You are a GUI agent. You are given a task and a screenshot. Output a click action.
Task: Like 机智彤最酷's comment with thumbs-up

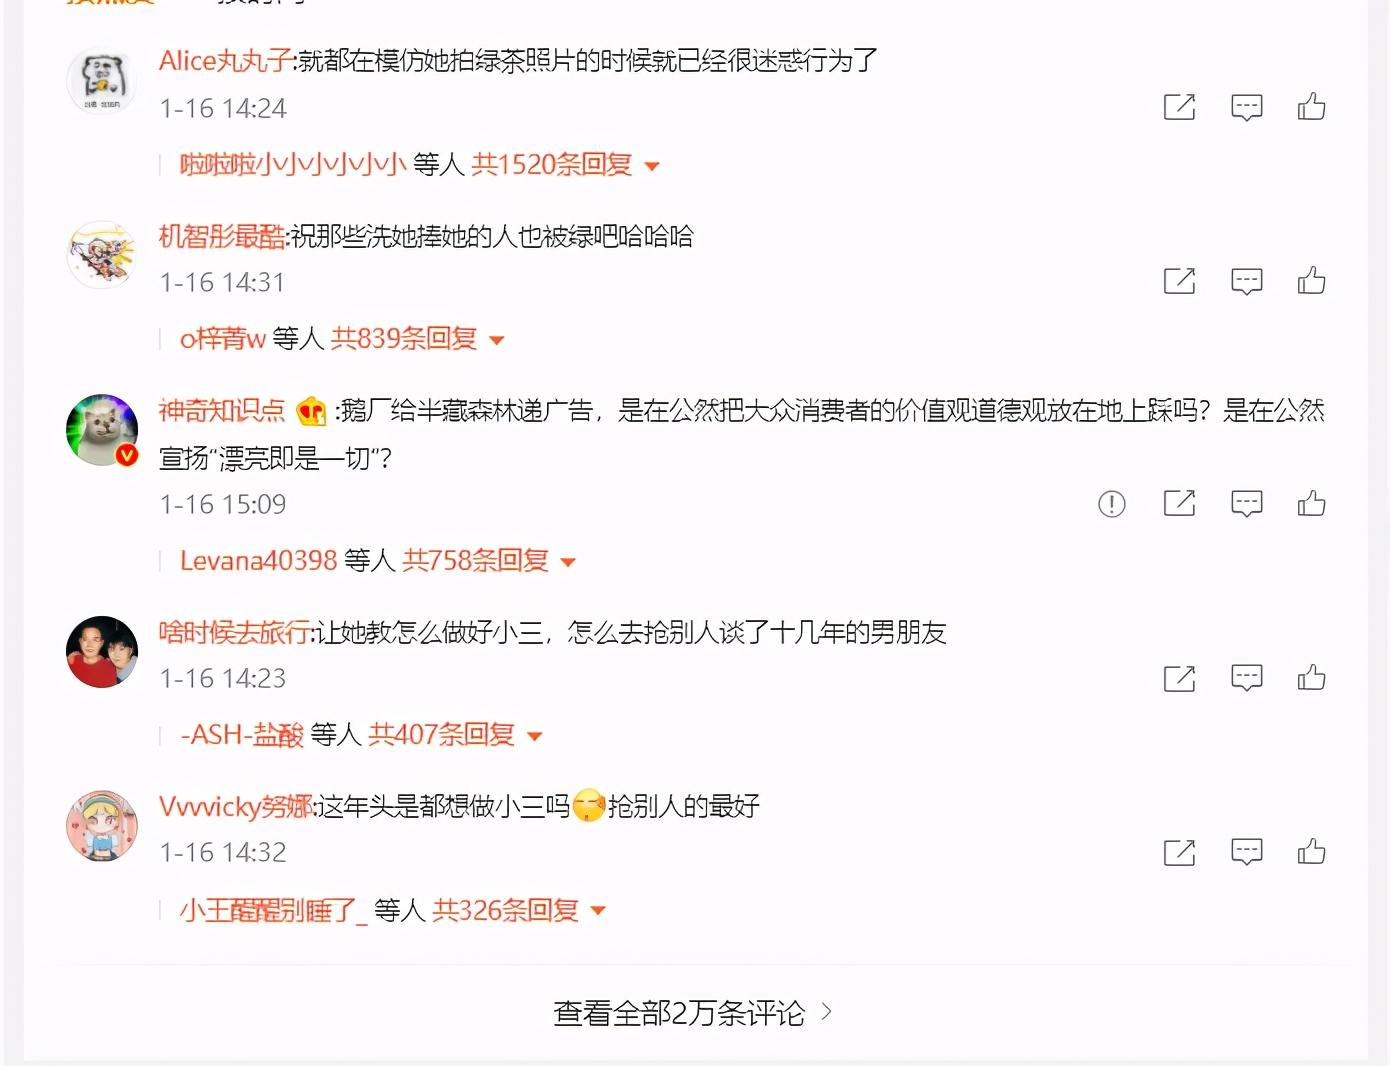(1311, 280)
